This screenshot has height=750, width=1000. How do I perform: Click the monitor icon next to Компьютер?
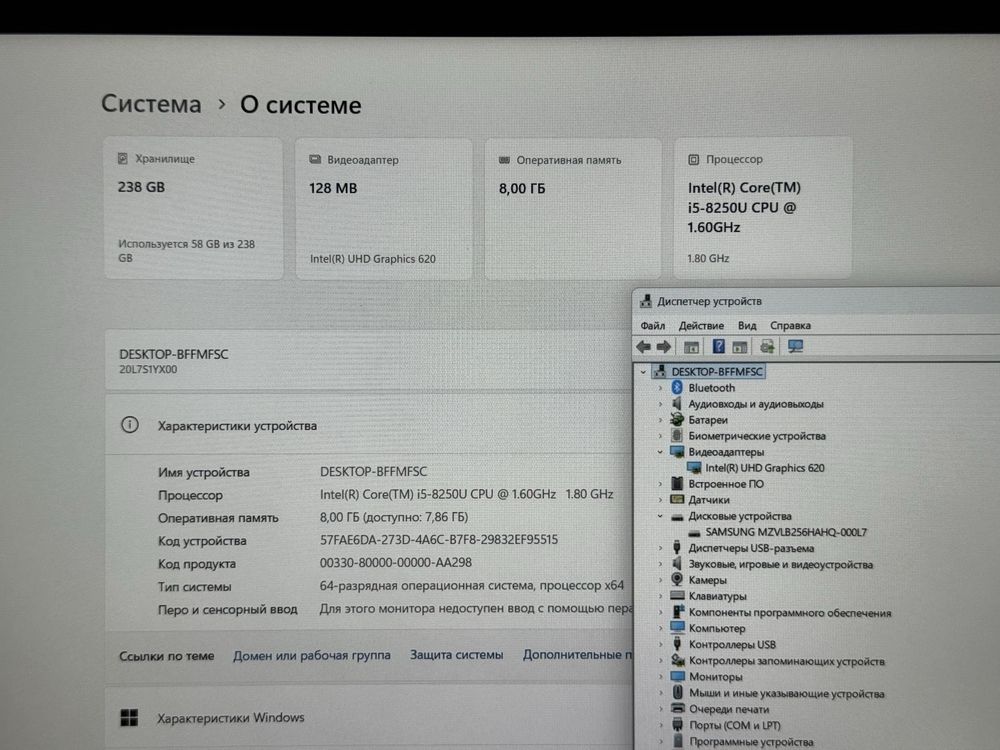[677, 628]
